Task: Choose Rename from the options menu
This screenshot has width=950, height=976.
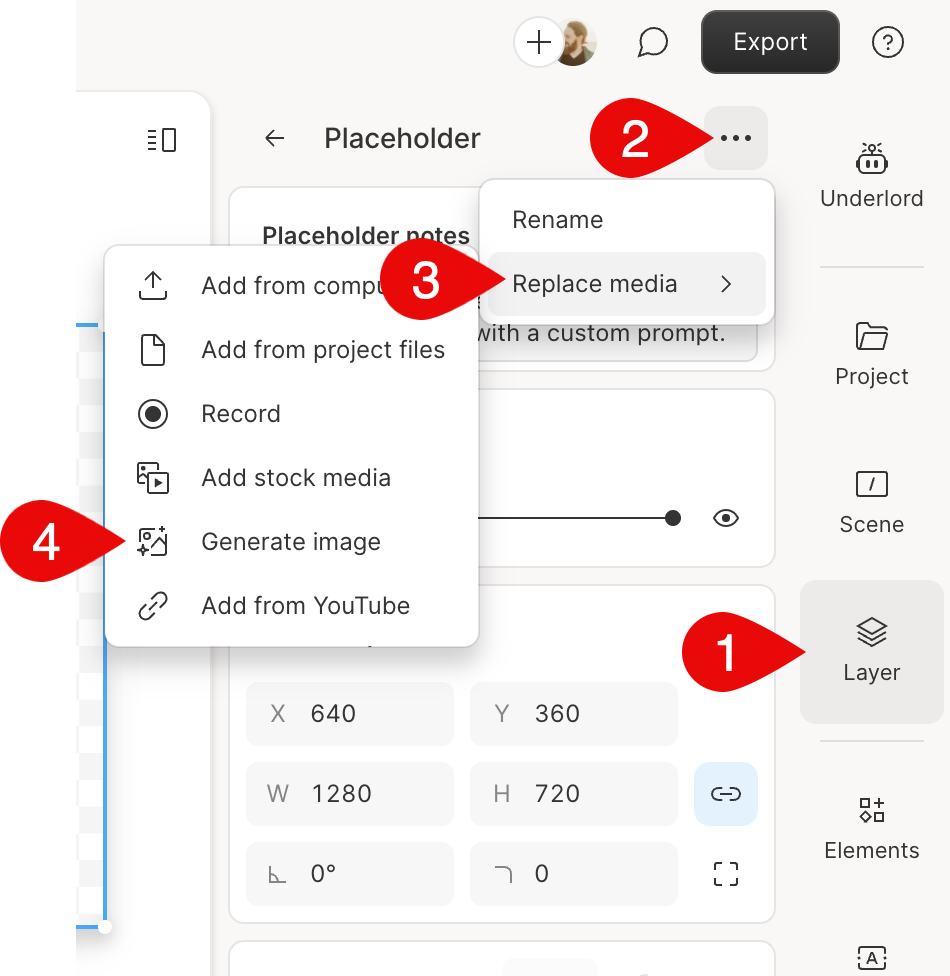Action: click(x=627, y=220)
